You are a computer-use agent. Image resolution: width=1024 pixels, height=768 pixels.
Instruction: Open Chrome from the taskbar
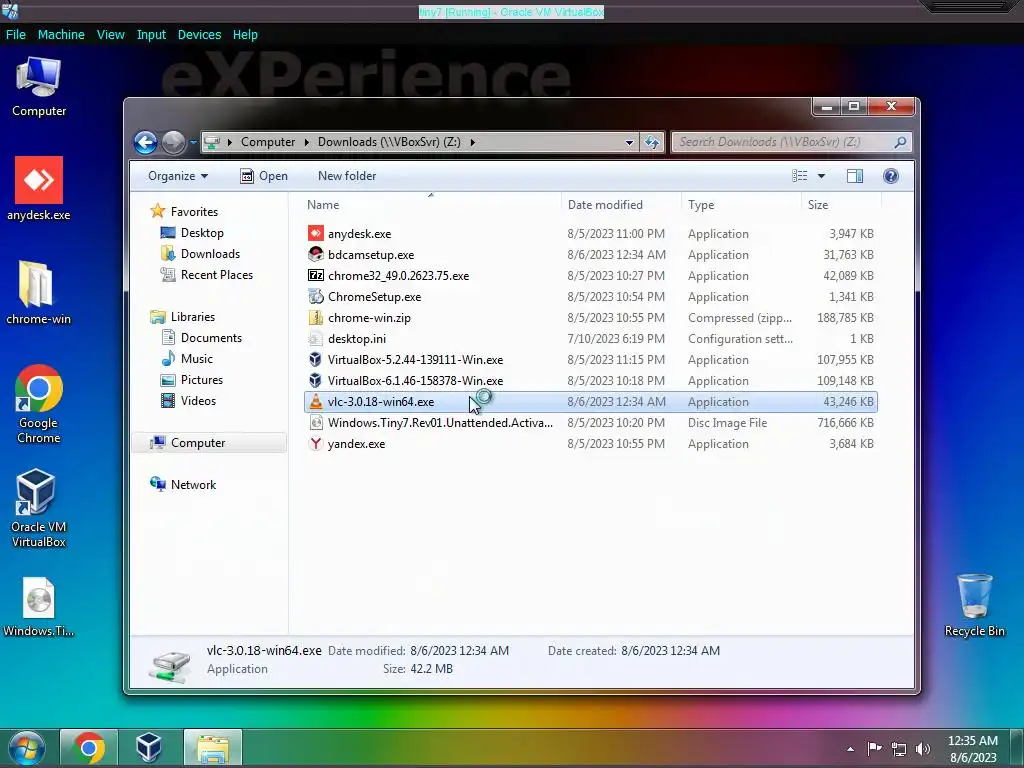tap(89, 748)
